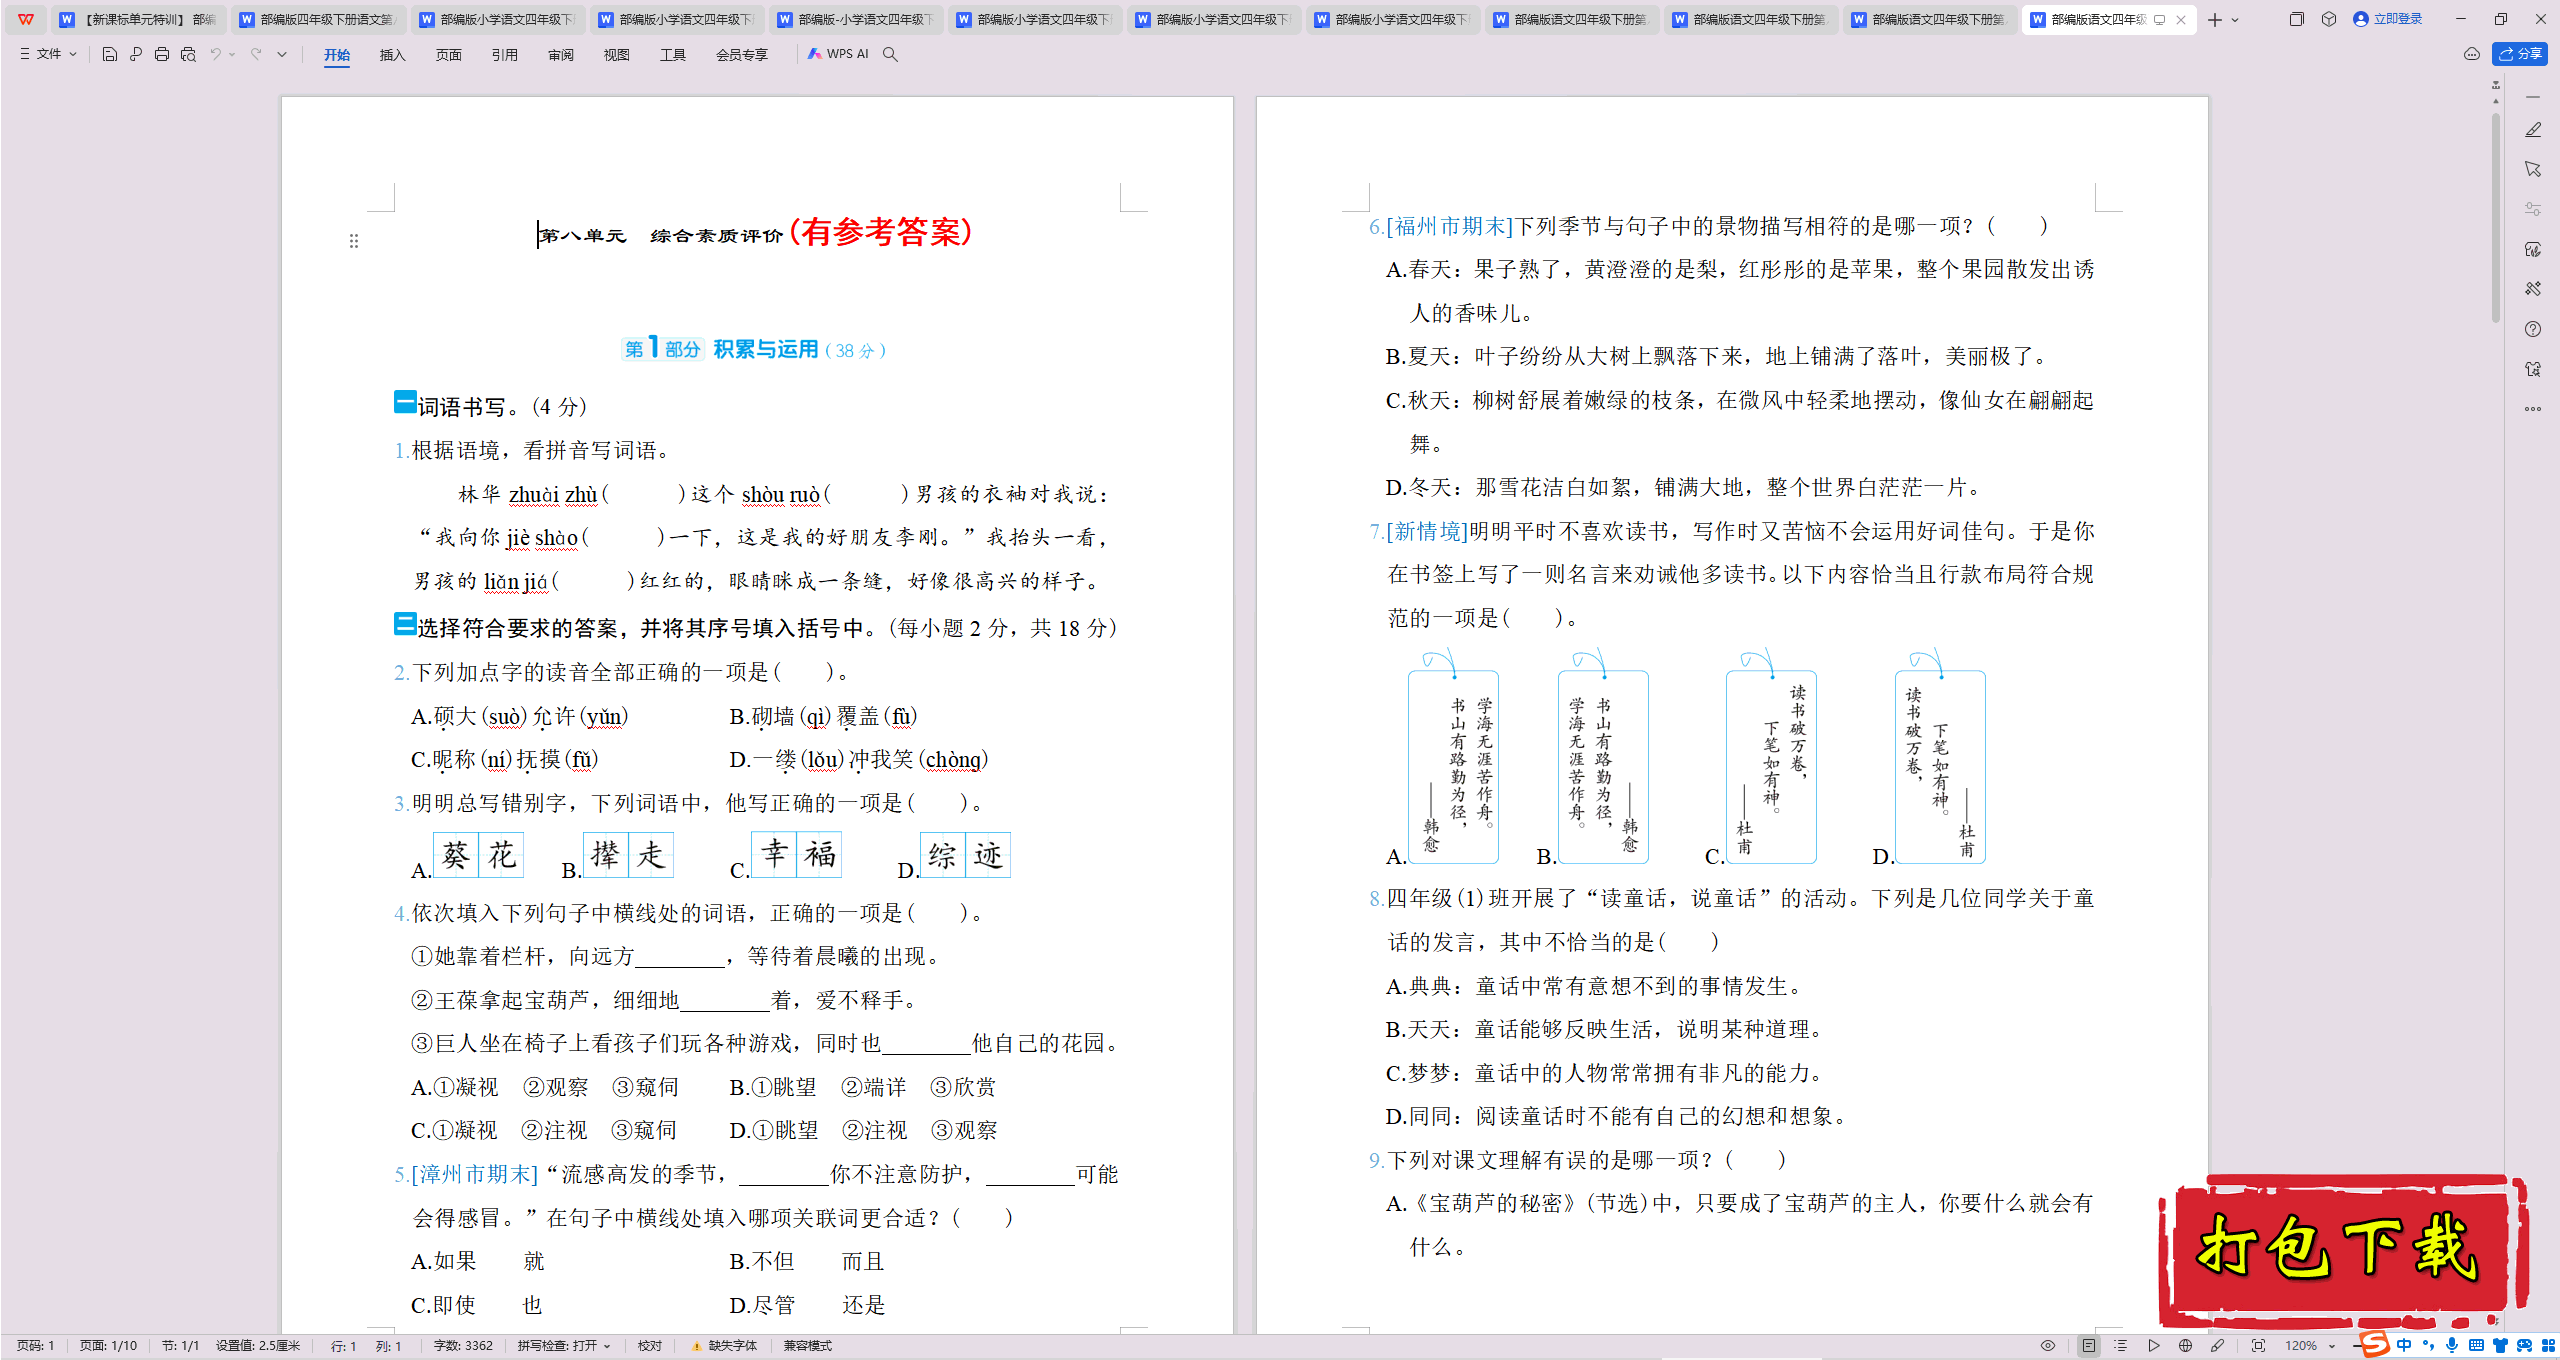Toggle Sogou punctuation mode icon
This screenshot has width=2560, height=1360.
coord(2428,1346)
